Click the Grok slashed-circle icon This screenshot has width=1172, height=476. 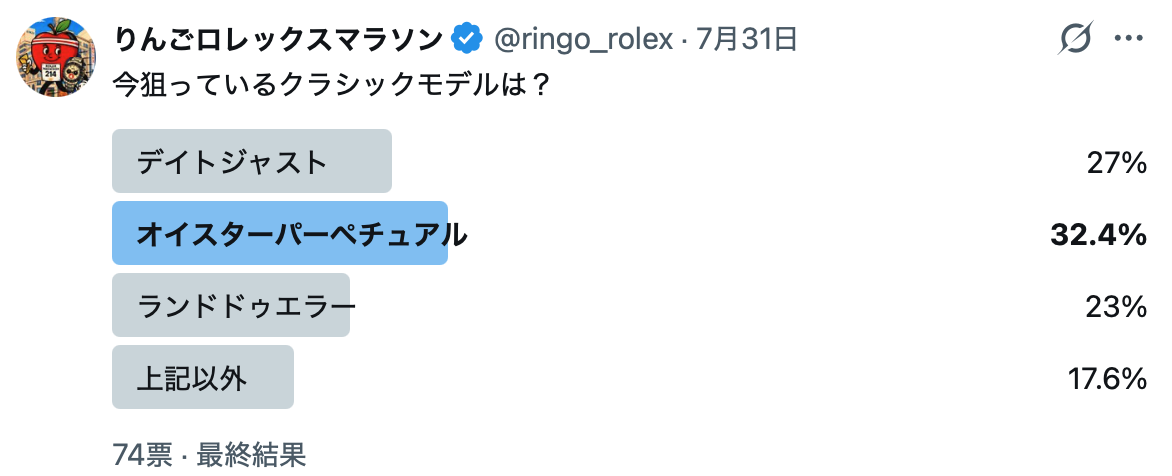1076,39
